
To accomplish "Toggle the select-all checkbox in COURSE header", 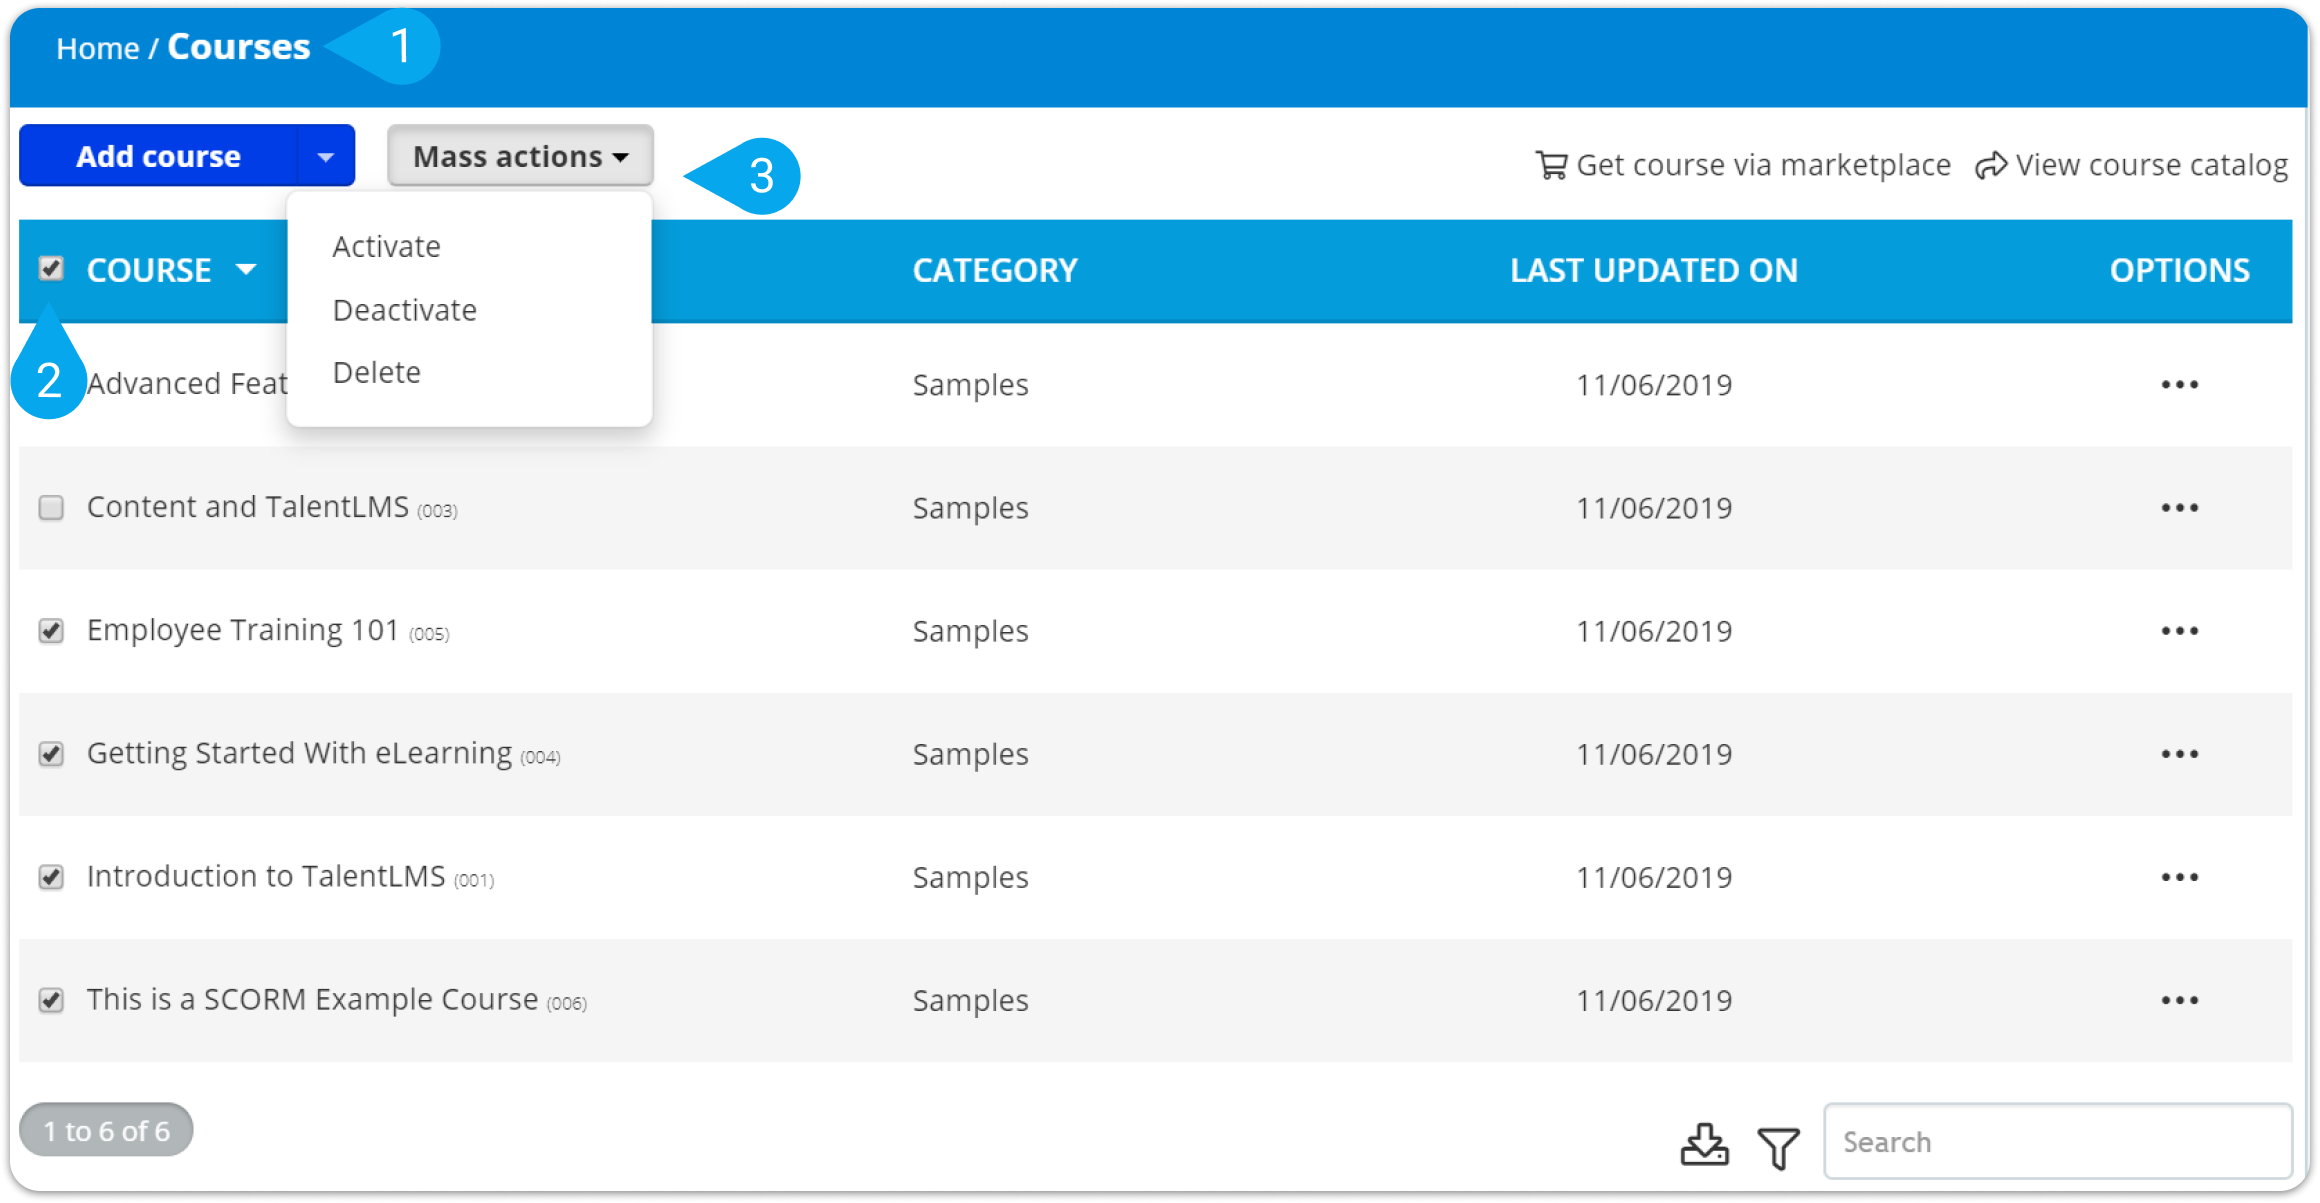I will click(51, 269).
